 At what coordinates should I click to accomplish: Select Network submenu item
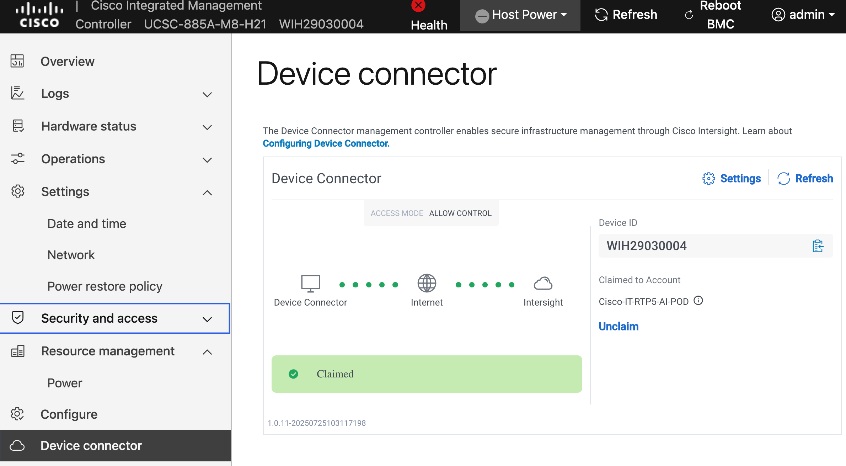point(71,255)
